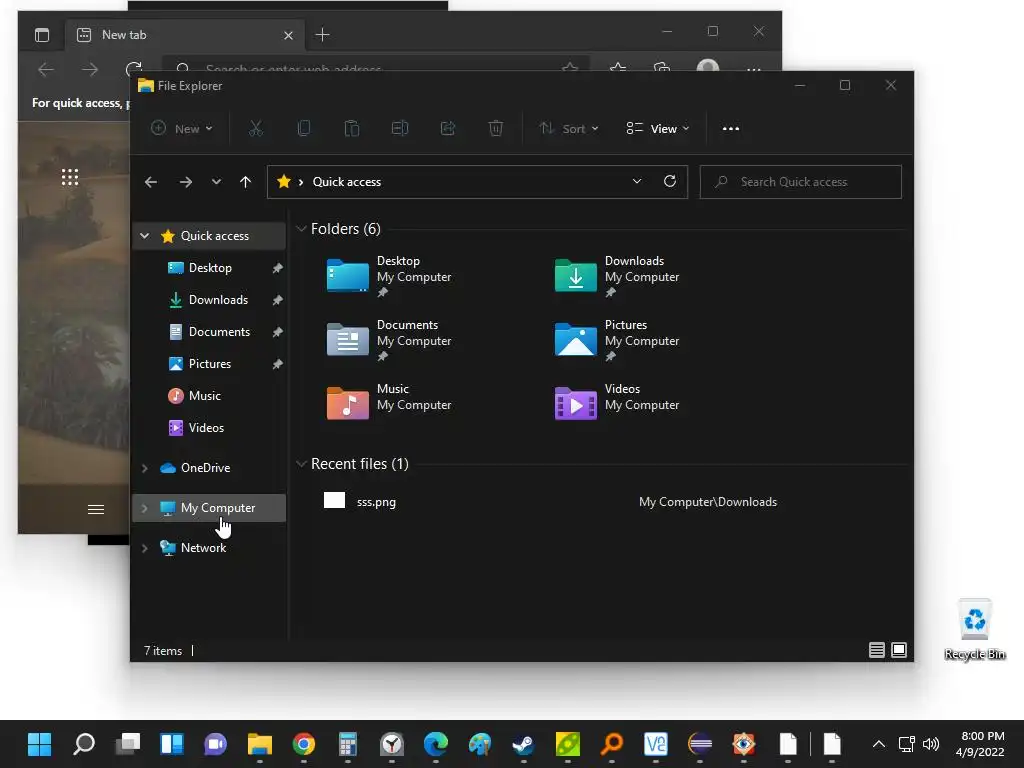This screenshot has height=768, width=1024.
Task: Click the Paste clipboard icon in toolbar
Action: coord(352,129)
